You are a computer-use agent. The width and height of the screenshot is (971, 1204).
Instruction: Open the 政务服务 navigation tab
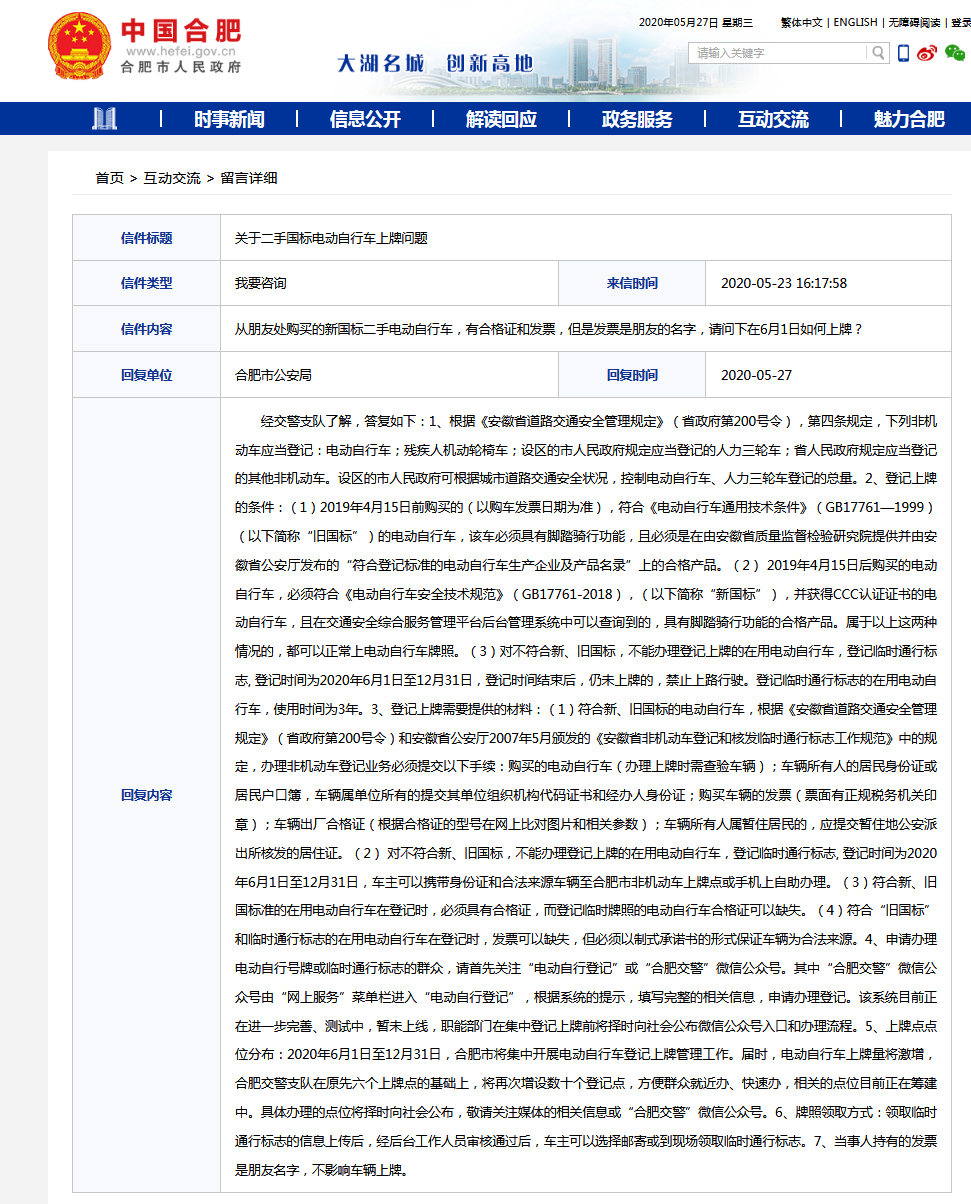tap(637, 119)
